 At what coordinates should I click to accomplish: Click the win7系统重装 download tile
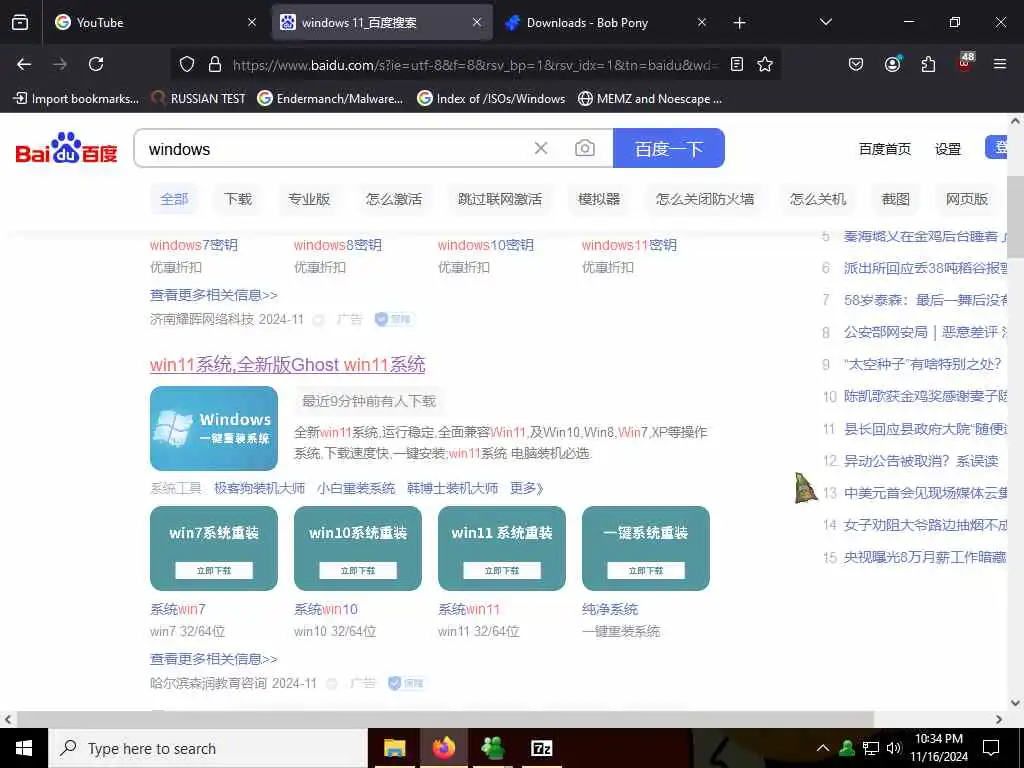click(x=214, y=549)
